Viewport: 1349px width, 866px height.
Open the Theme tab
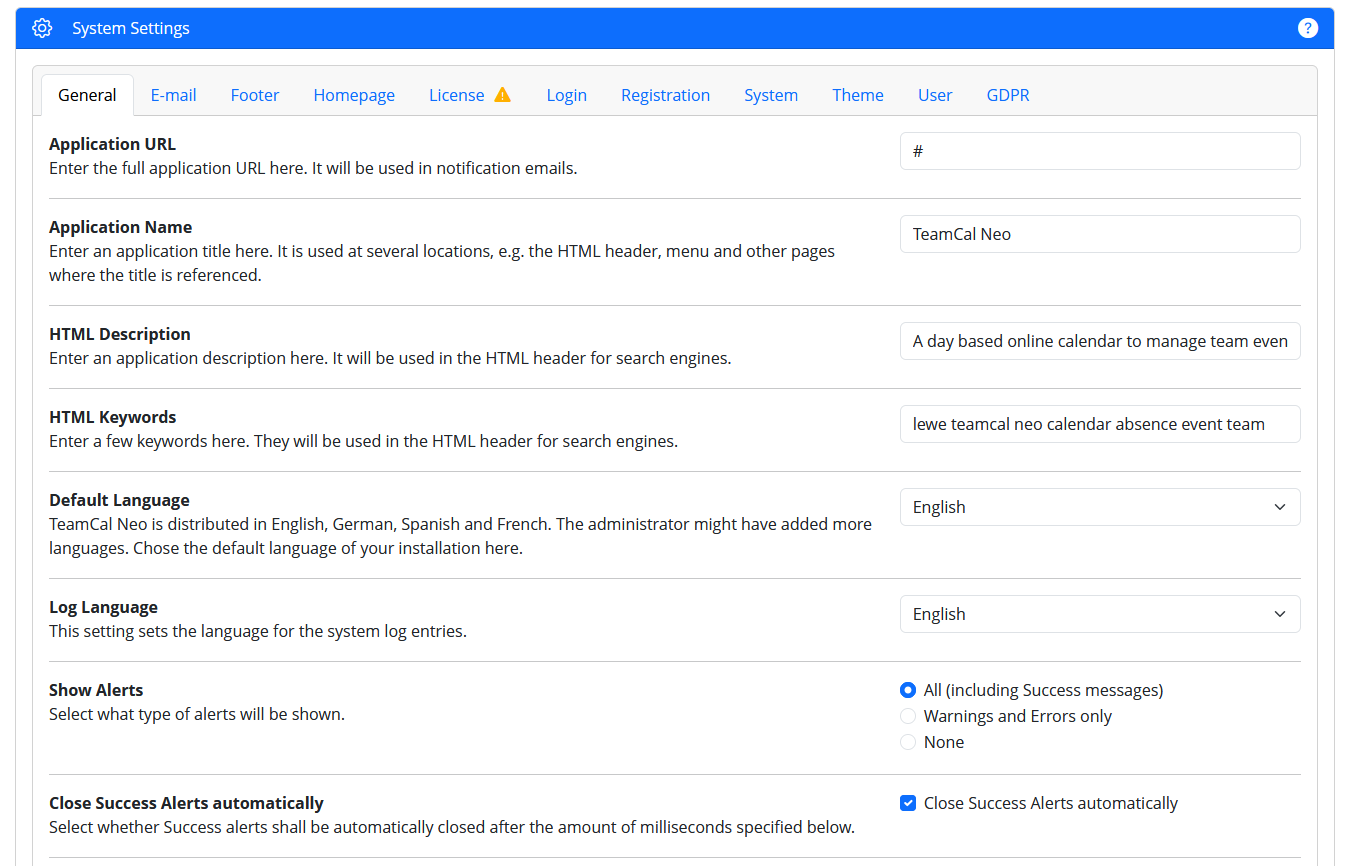pyautogui.click(x=857, y=95)
